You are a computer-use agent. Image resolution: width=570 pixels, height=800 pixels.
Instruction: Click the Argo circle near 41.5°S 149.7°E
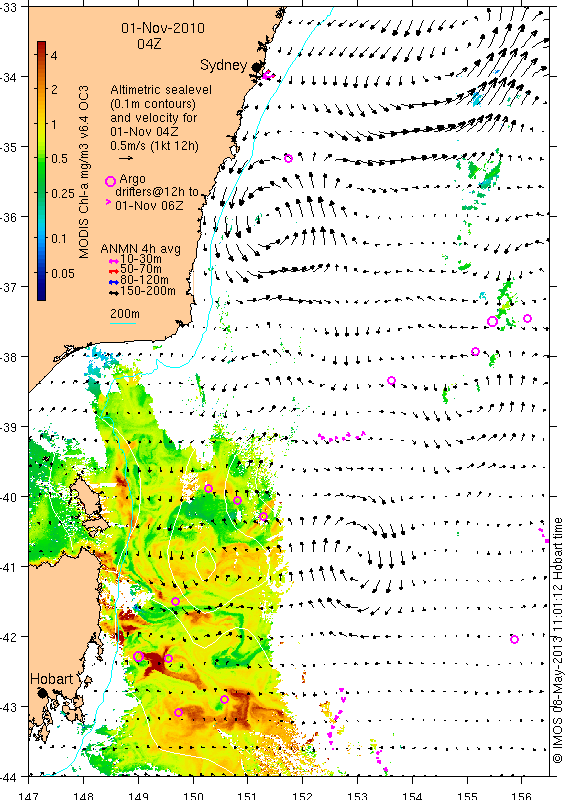[x=175, y=602]
